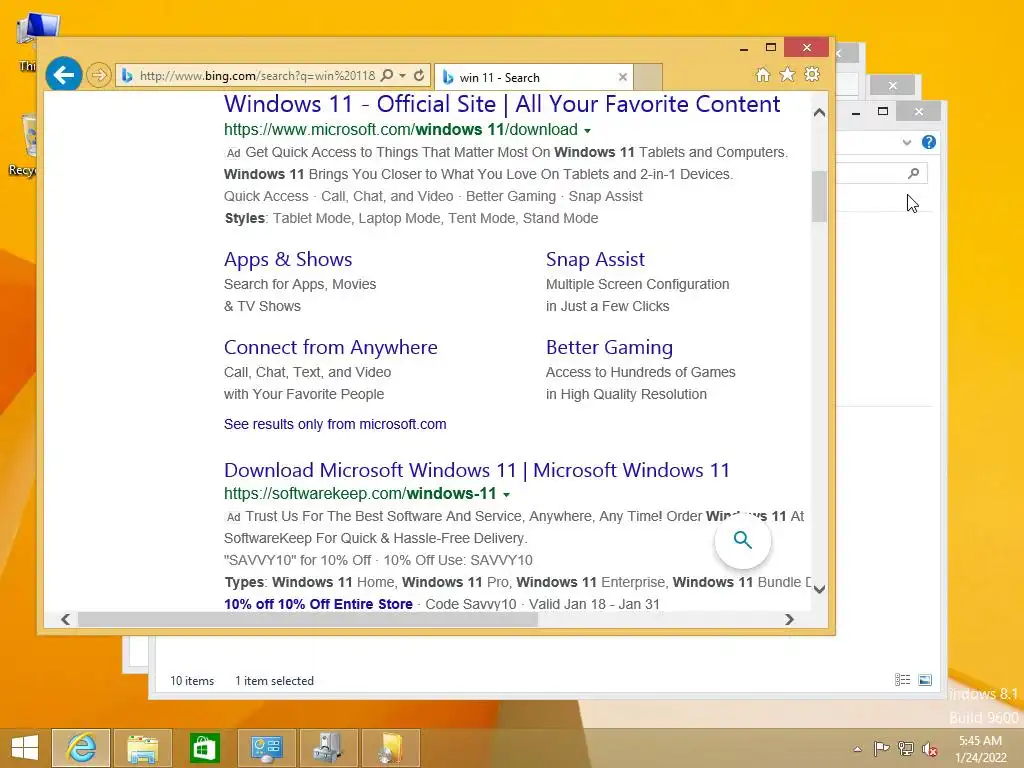Expand microsoft.com ad URL dropdown arrow
This screenshot has width=1024, height=768.
pos(587,131)
